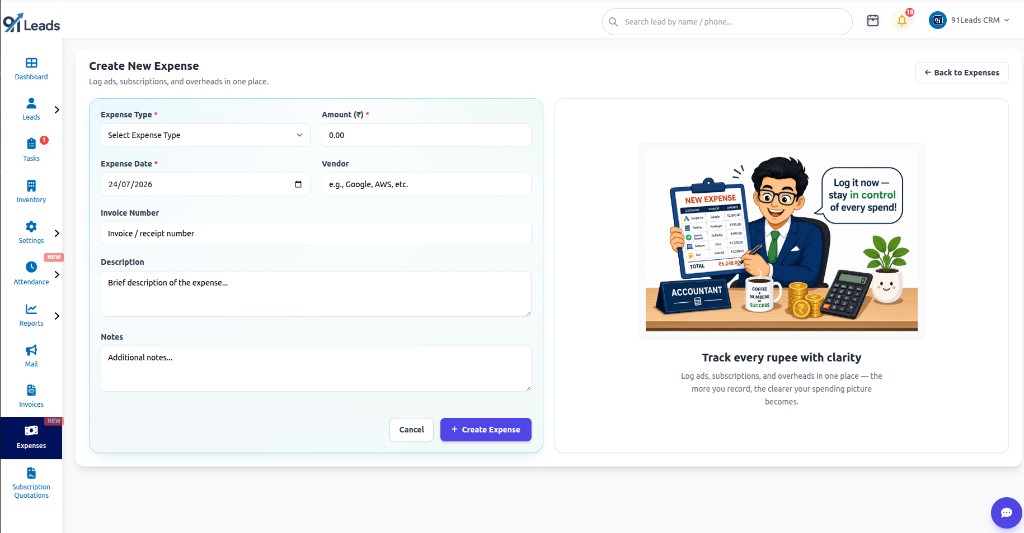Click the Amount input field
The image size is (1024, 533).
(426, 135)
